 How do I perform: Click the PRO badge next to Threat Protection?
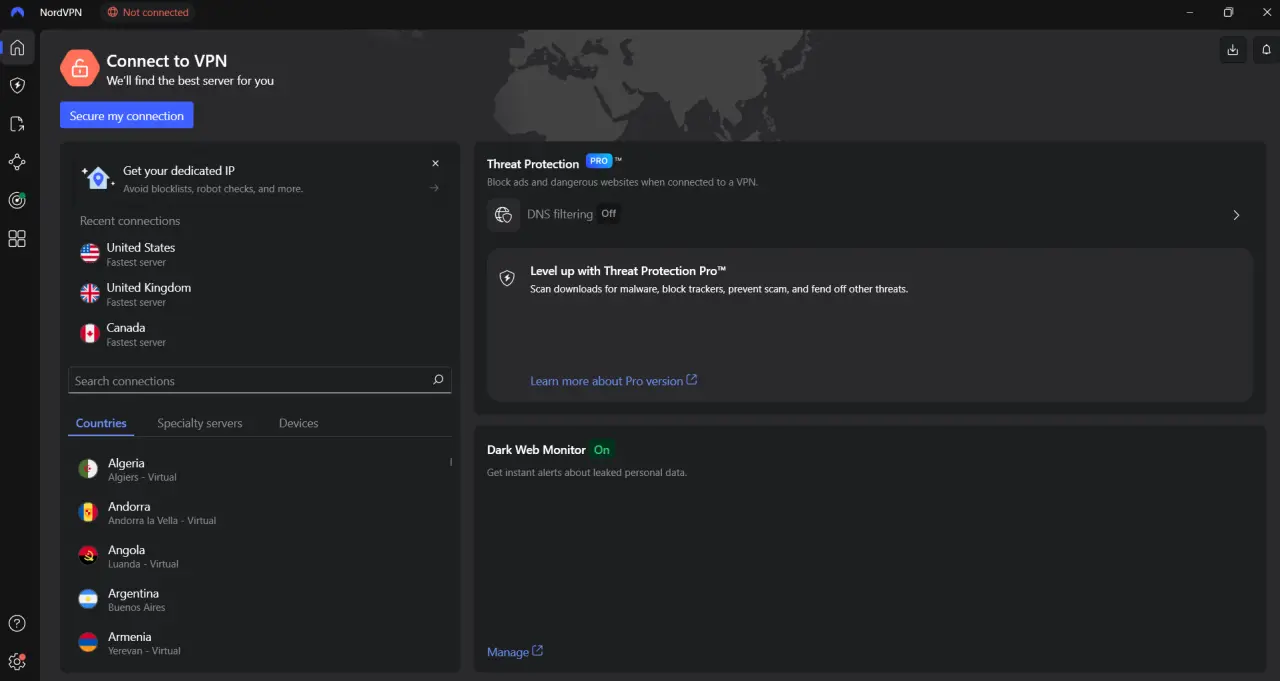click(x=599, y=160)
